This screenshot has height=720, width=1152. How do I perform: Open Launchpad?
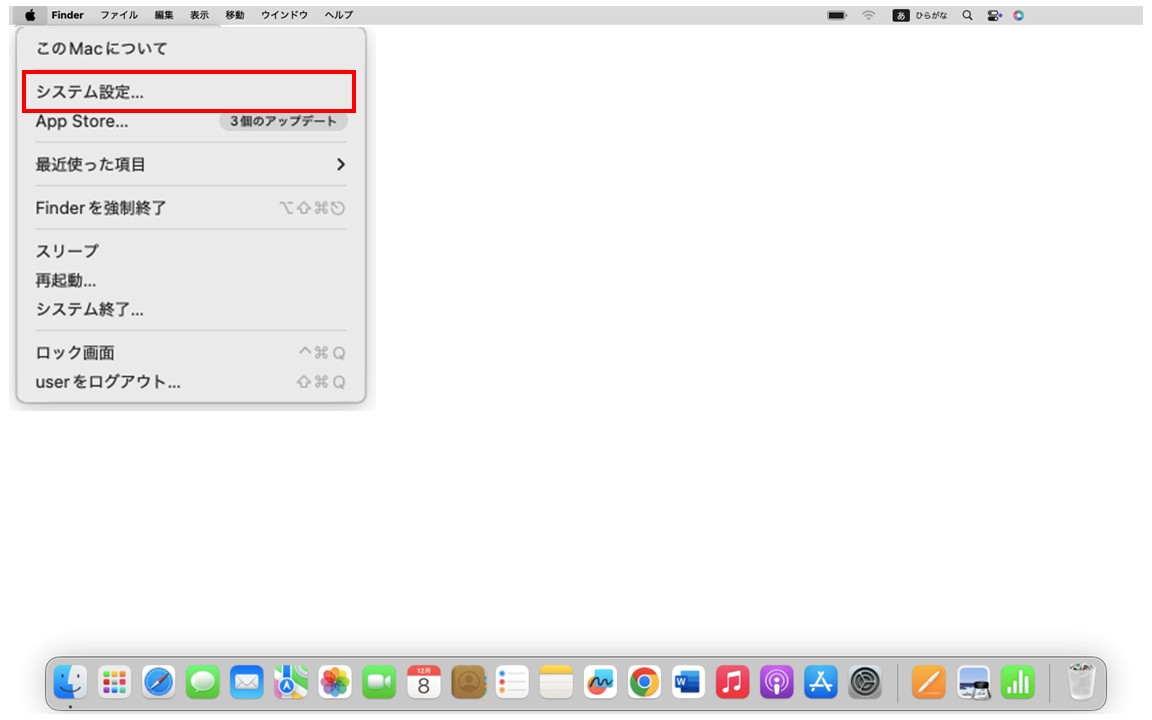point(114,684)
